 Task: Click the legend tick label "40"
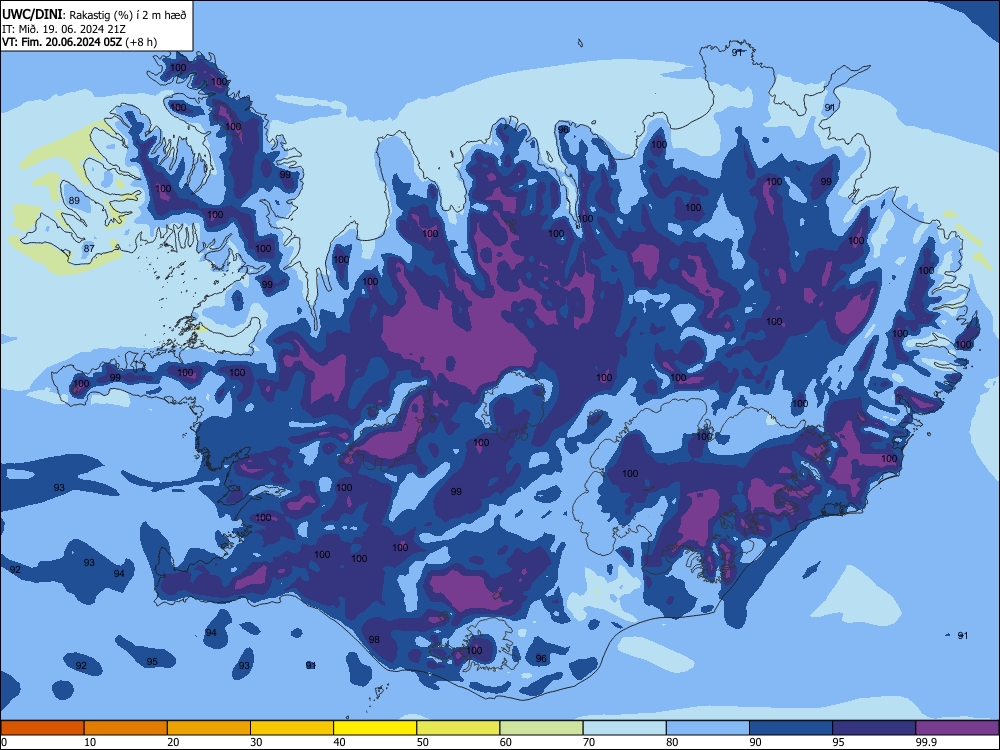(x=340, y=742)
